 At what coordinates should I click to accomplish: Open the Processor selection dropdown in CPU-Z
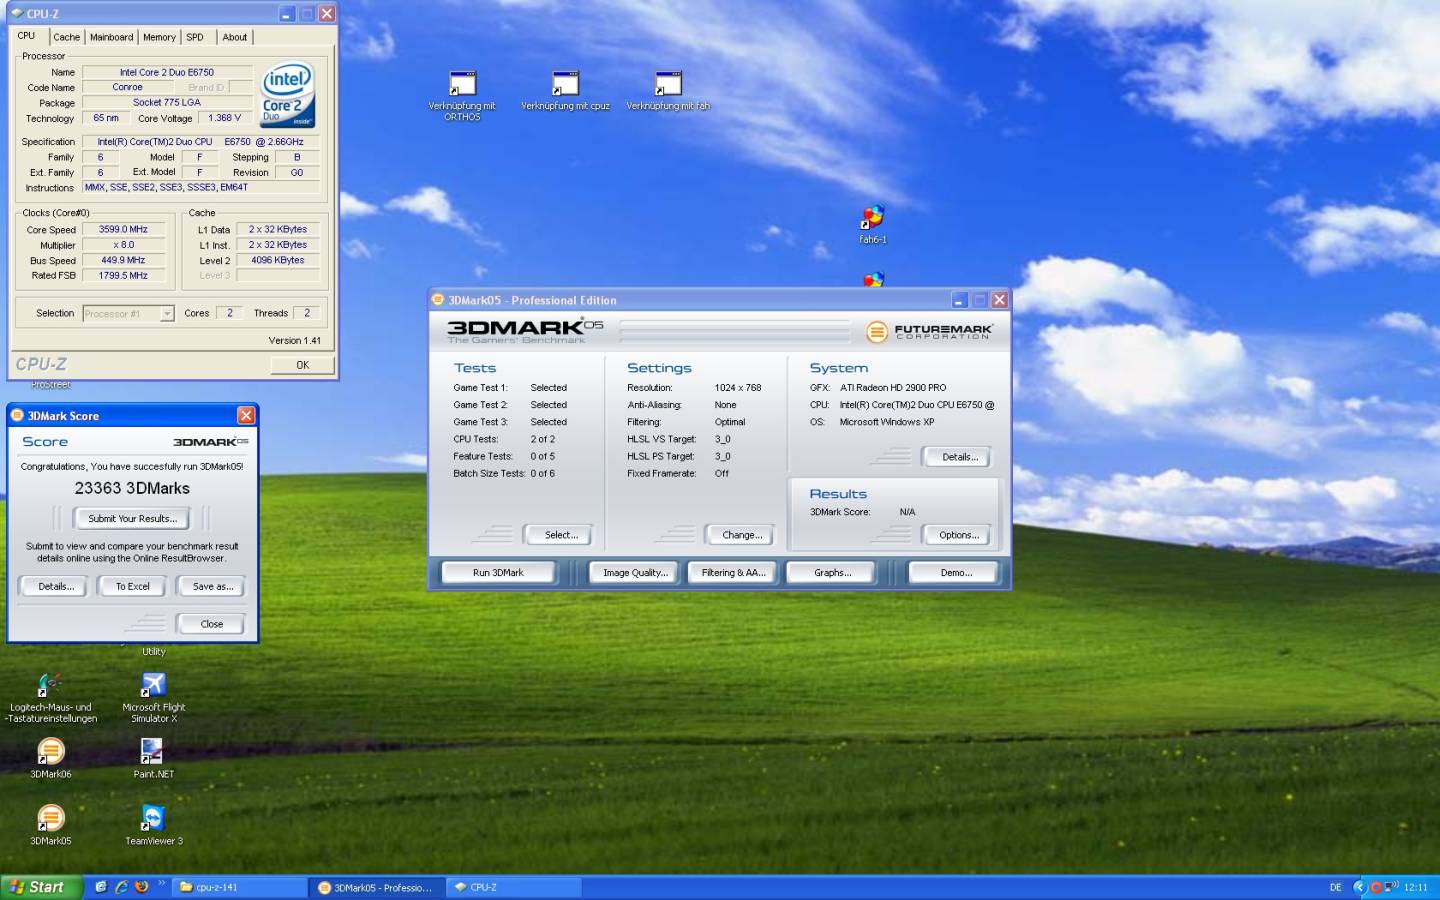(x=167, y=313)
